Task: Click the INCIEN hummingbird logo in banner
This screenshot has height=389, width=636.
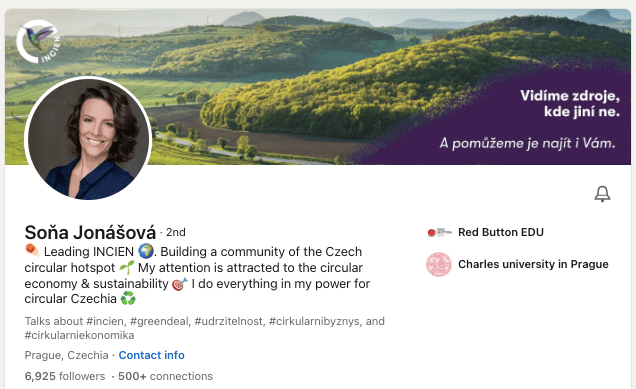Action: pos(39,41)
